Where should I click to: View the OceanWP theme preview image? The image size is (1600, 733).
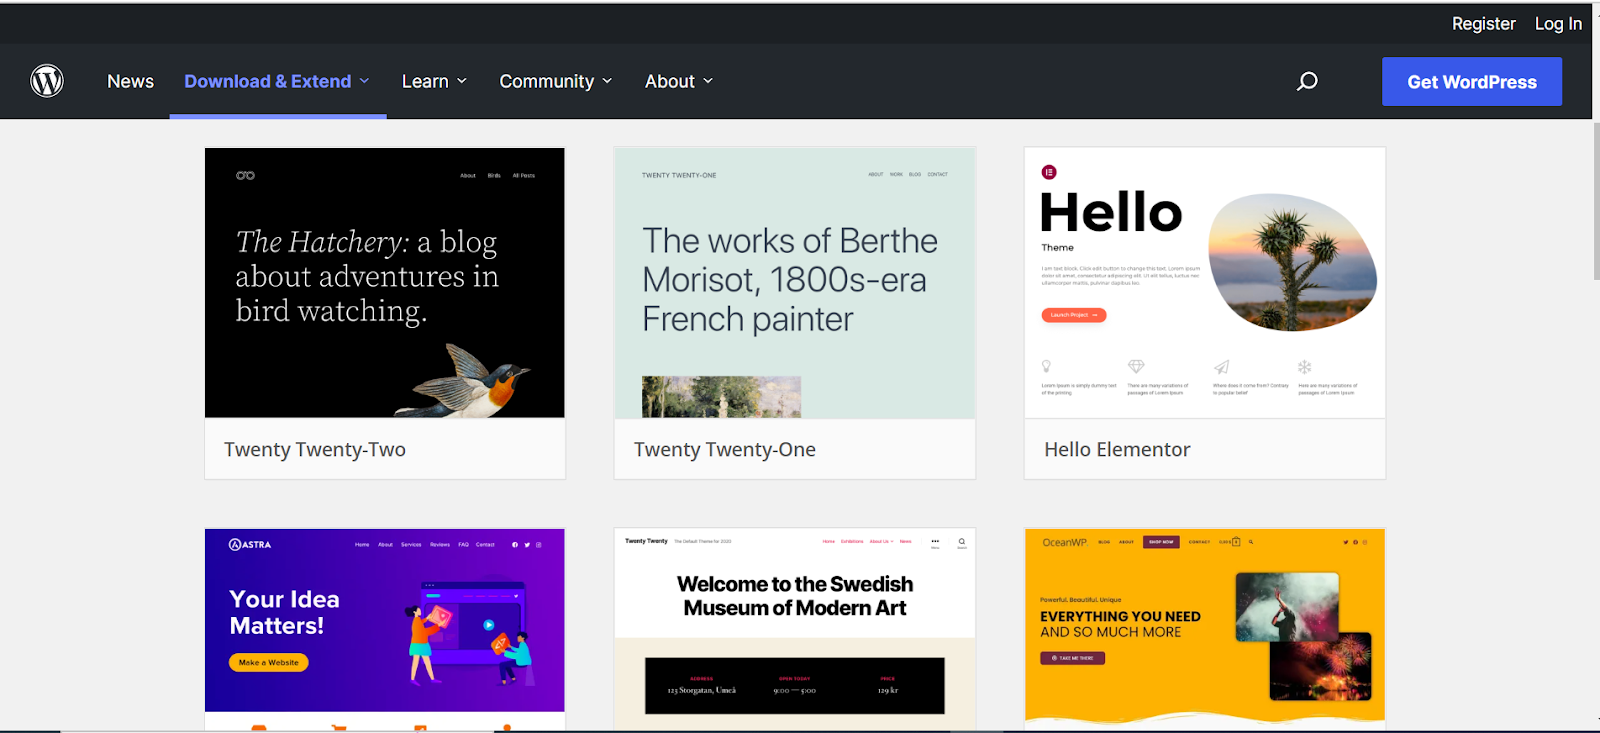1205,629
